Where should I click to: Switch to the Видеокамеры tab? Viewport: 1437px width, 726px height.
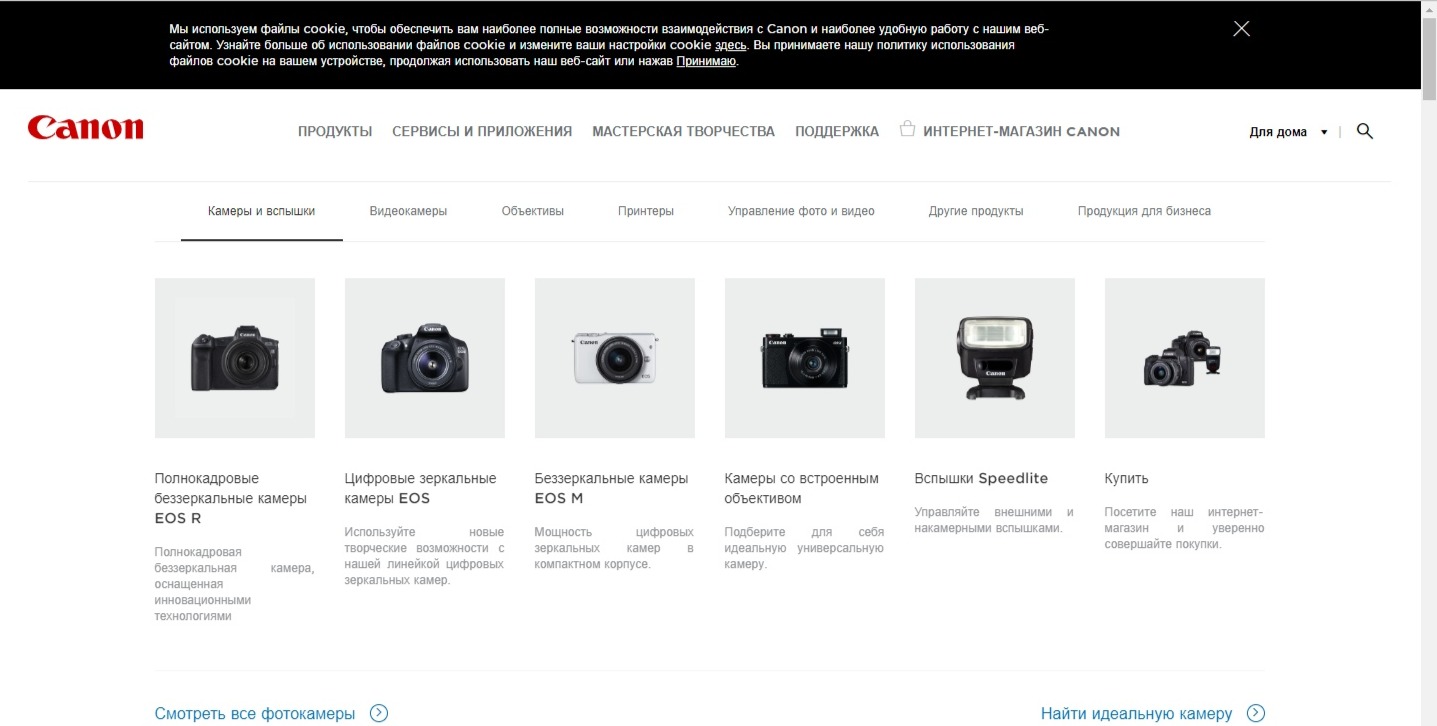[x=408, y=211]
